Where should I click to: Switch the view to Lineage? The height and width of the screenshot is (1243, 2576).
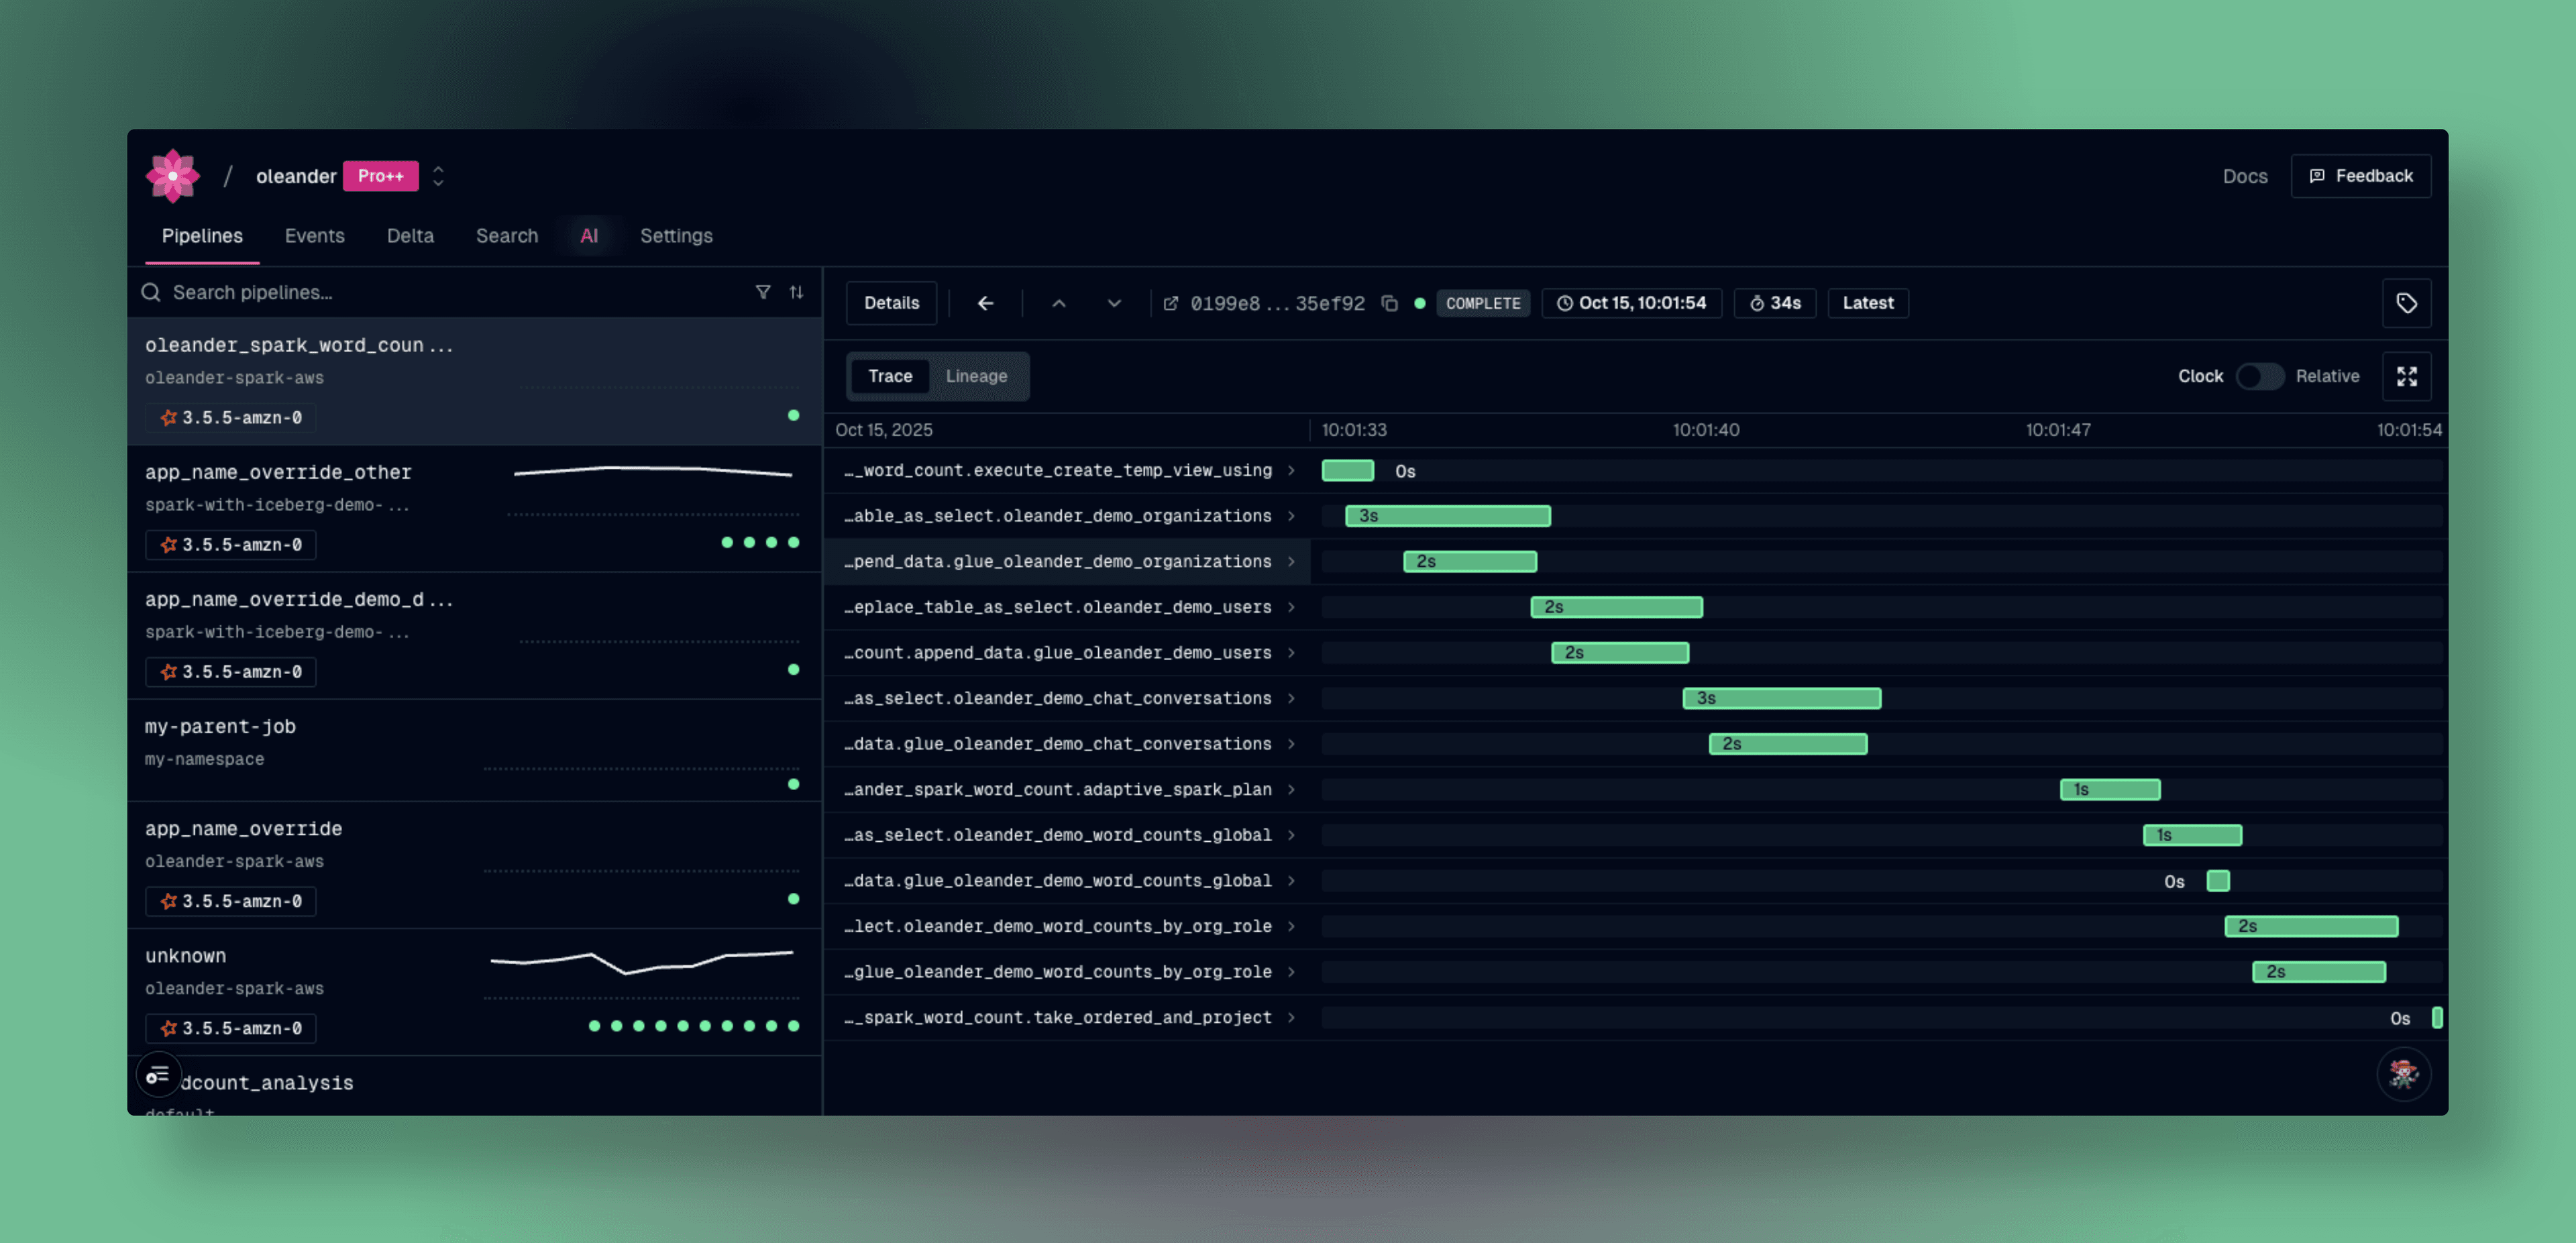pyautogui.click(x=977, y=376)
